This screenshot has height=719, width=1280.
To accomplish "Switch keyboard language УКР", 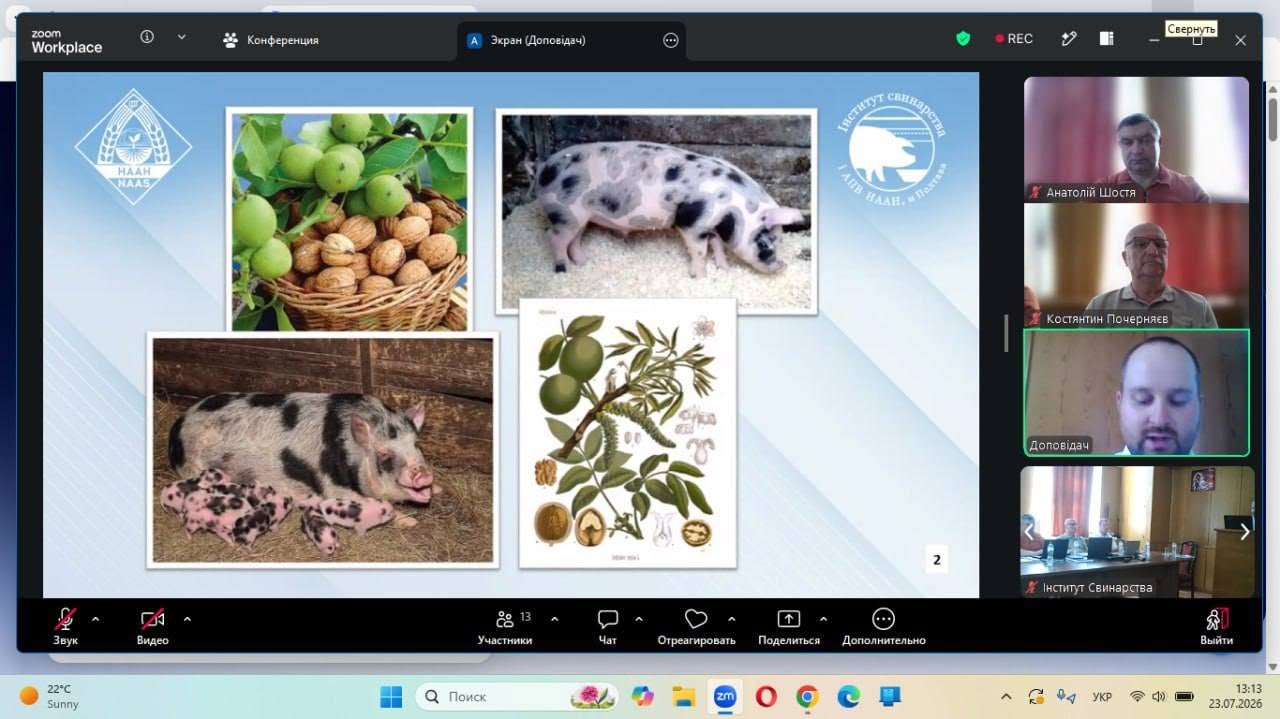I will click(x=1102, y=696).
